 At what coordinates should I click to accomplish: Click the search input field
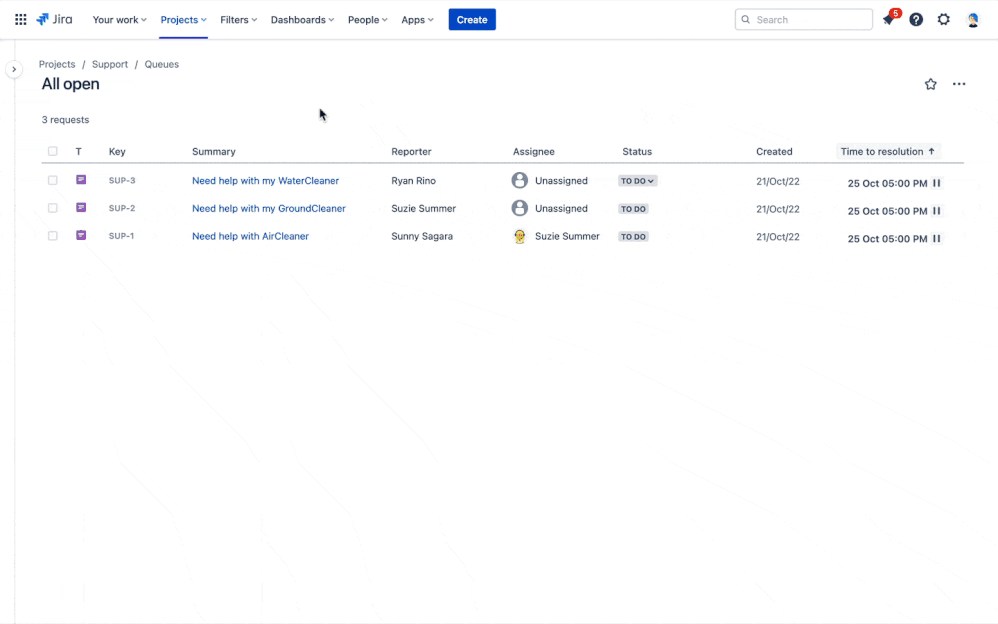point(803,20)
